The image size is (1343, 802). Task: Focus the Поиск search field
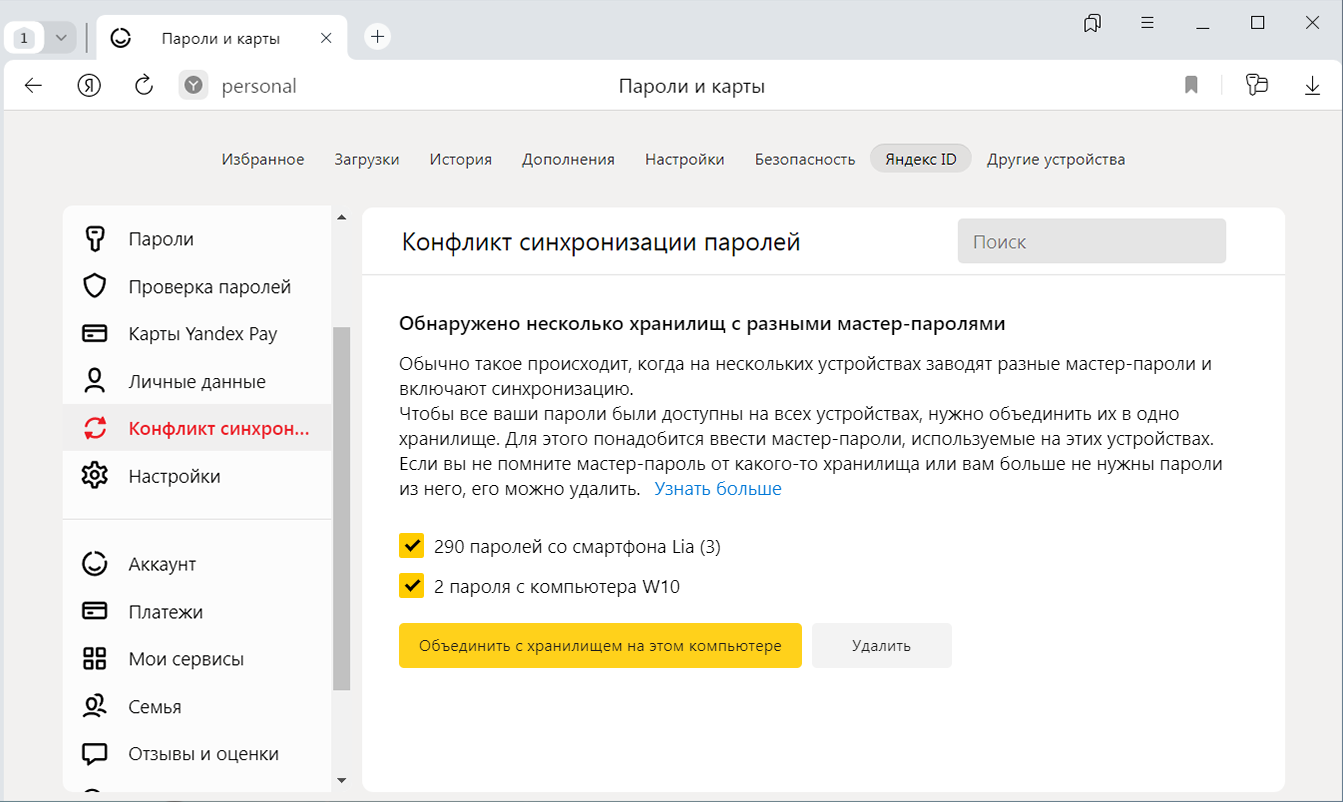(x=1091, y=241)
